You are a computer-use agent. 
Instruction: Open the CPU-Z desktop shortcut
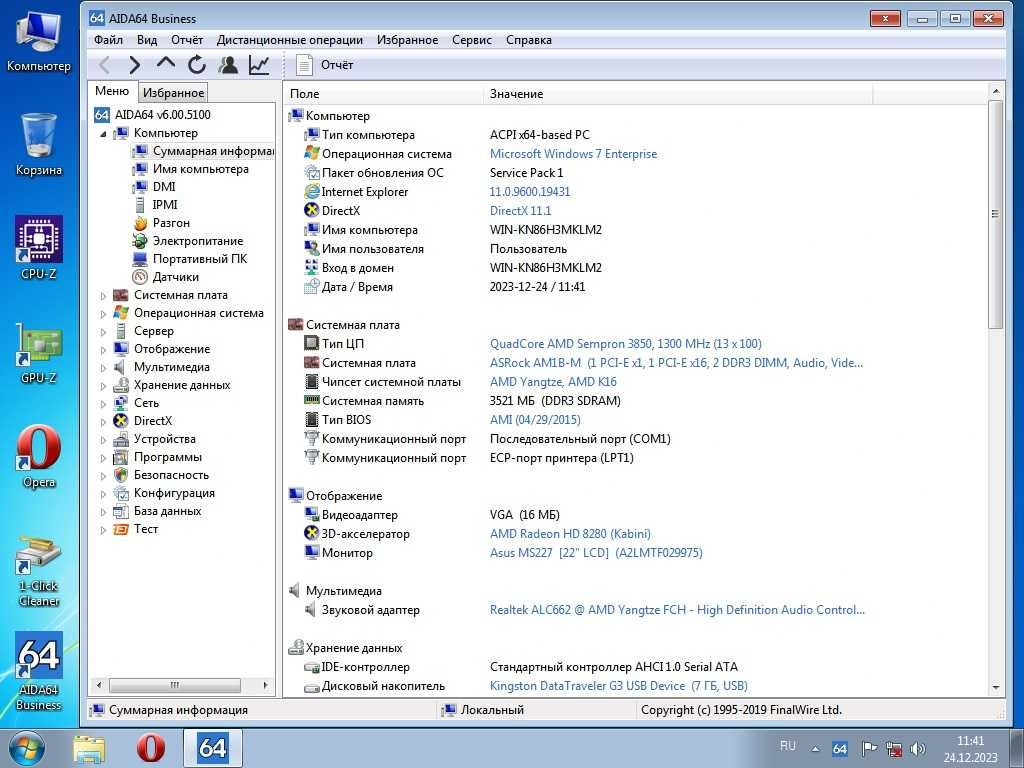coord(39,247)
